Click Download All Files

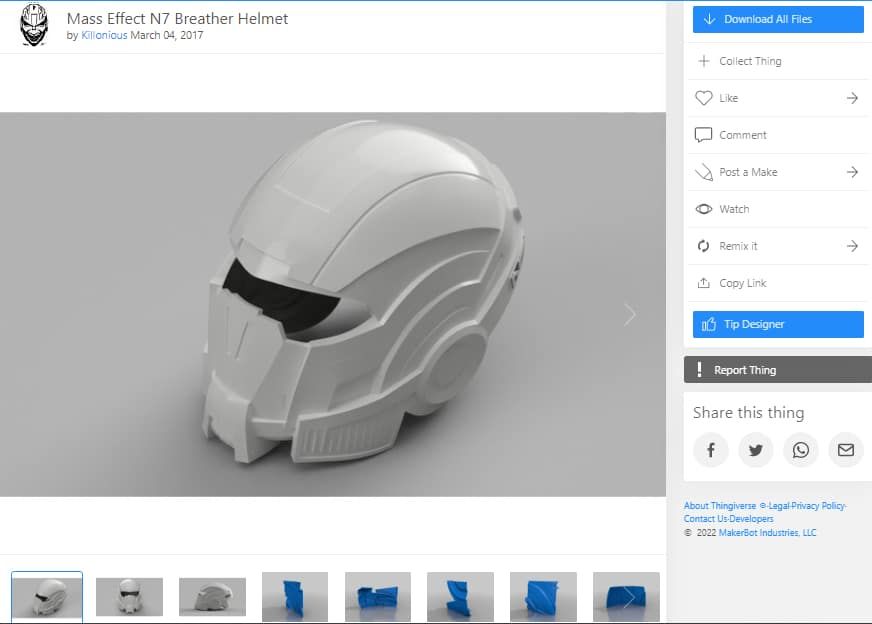(x=777, y=19)
